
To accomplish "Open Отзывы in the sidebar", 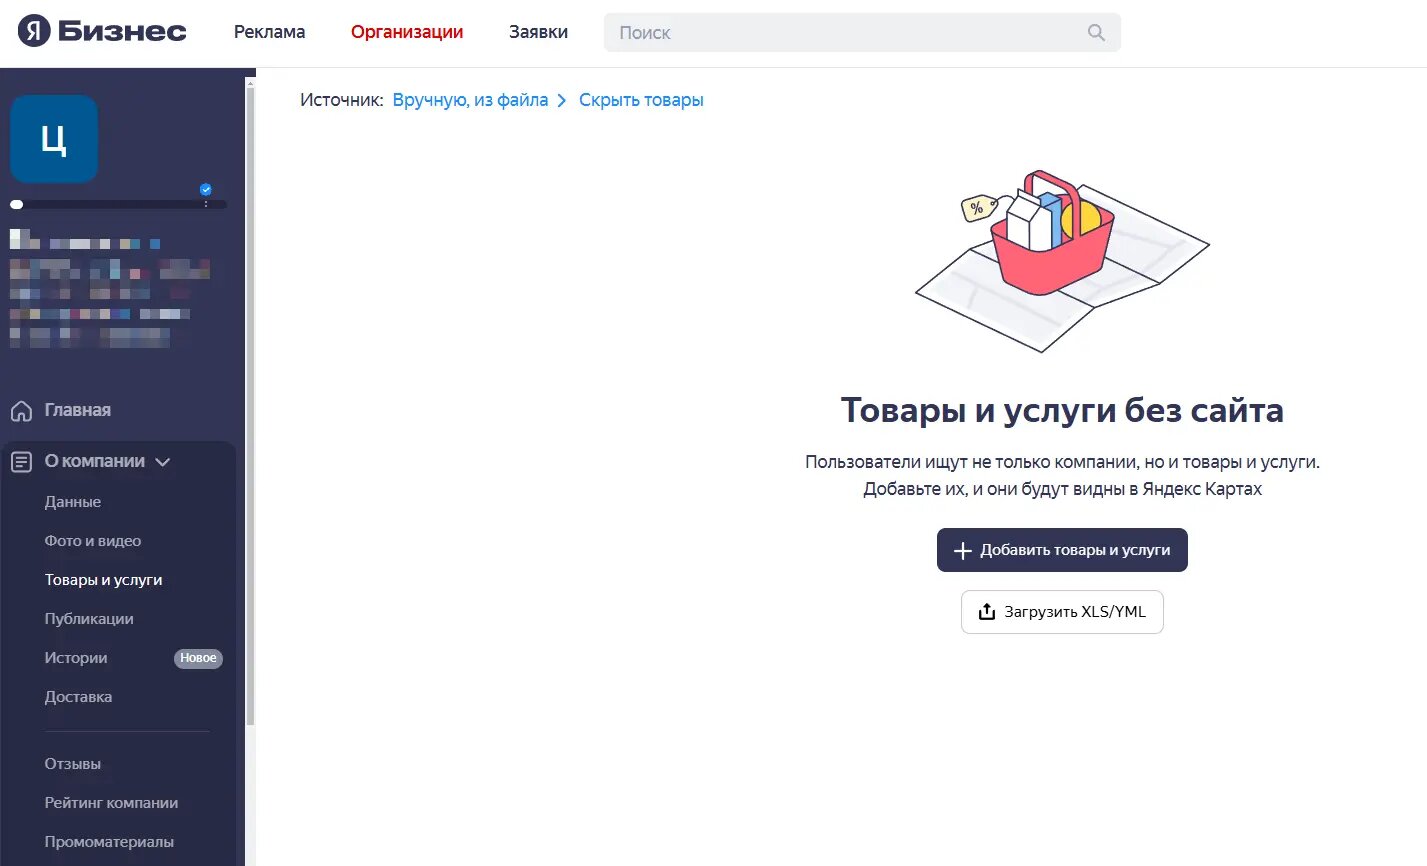I will pos(73,764).
